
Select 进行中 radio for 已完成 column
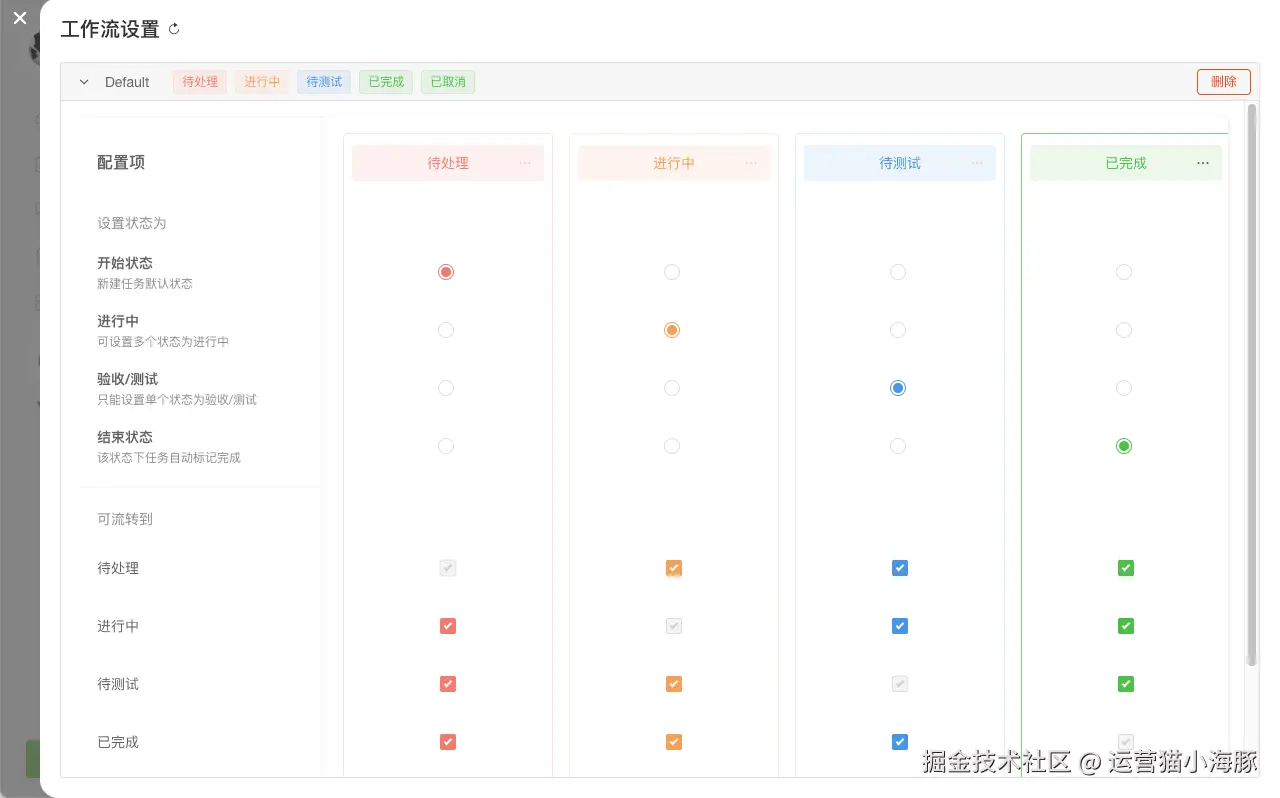[x=1124, y=330]
